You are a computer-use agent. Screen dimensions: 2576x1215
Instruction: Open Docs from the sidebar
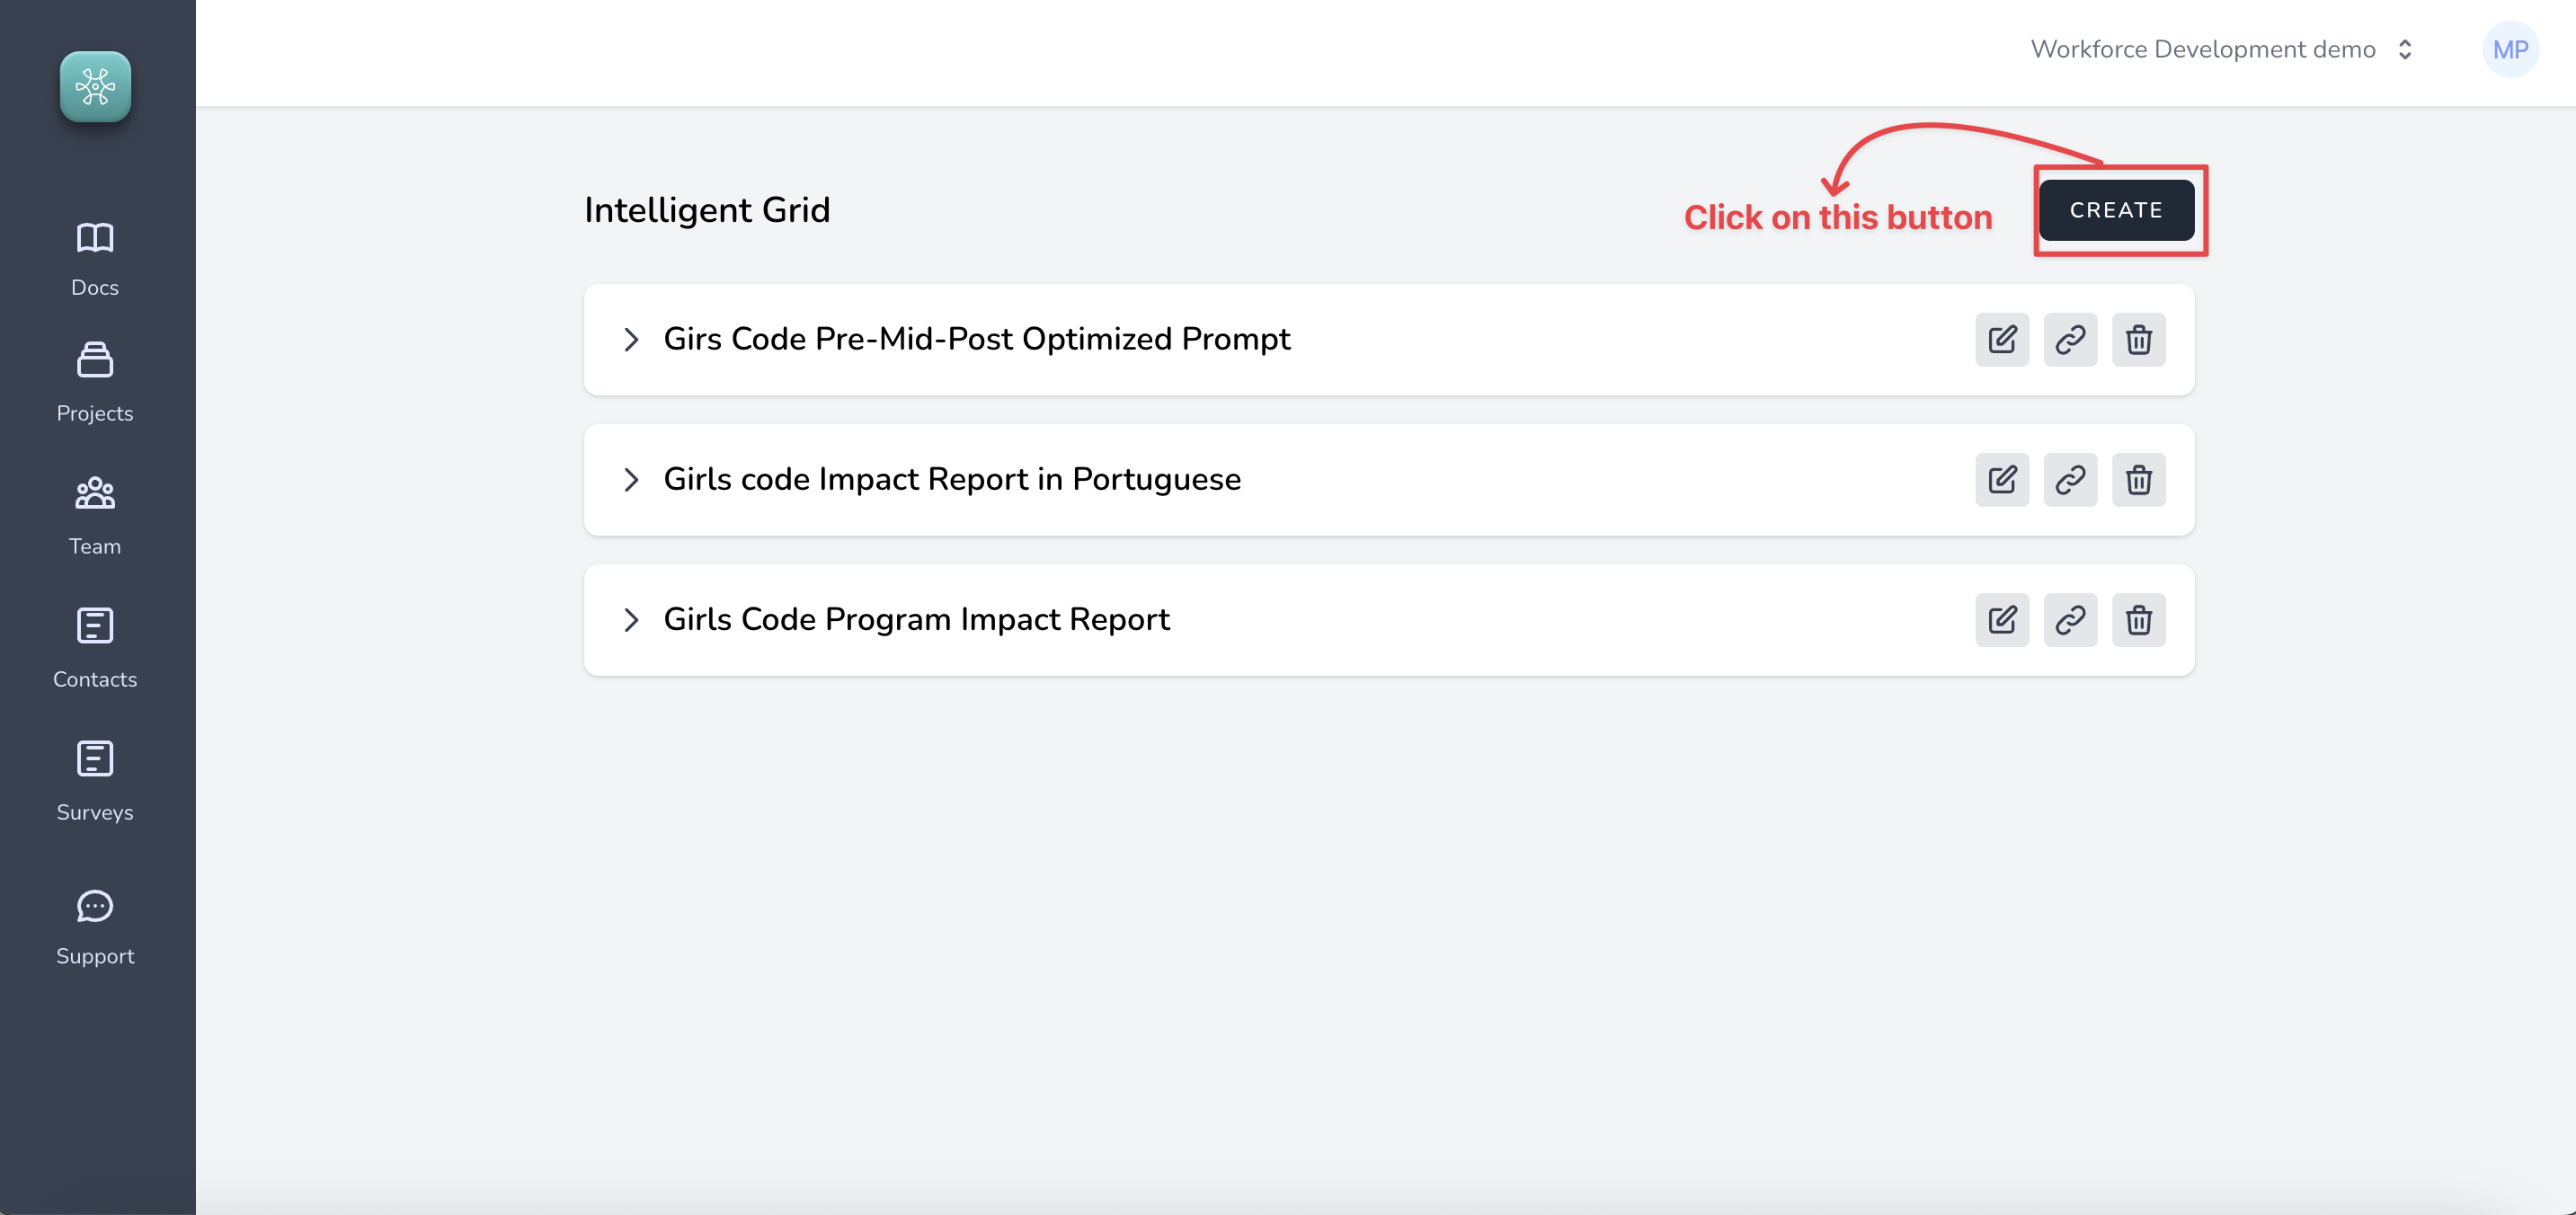click(x=95, y=259)
